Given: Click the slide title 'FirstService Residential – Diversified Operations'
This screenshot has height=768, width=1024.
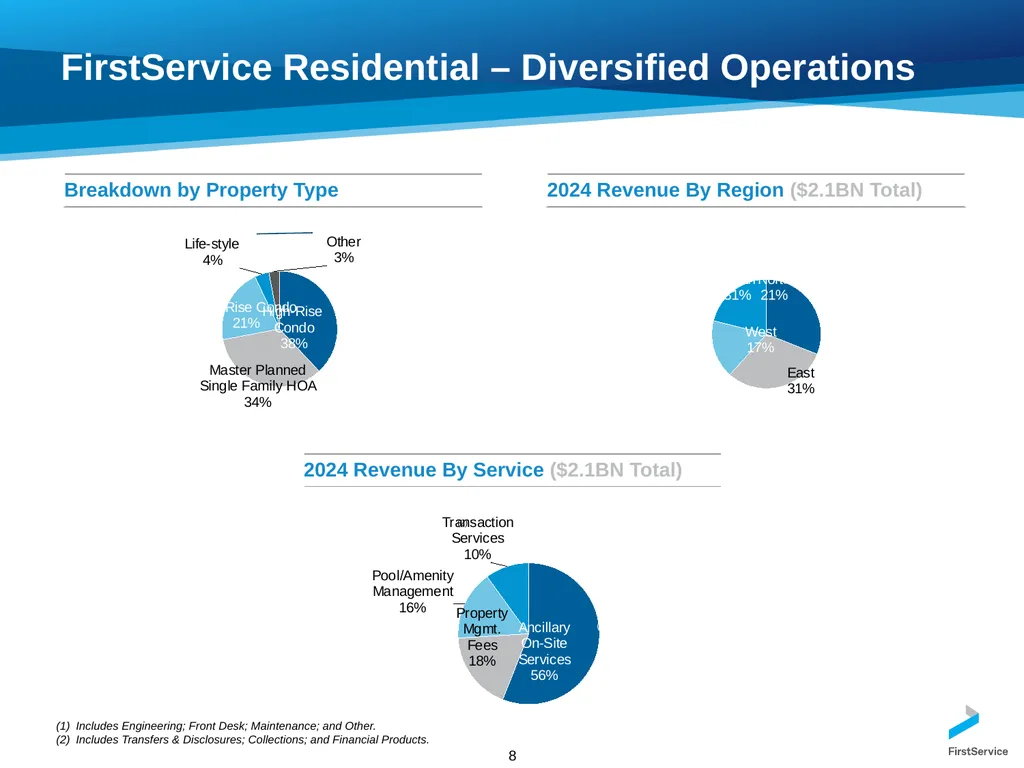Looking at the screenshot, I should click(x=488, y=67).
